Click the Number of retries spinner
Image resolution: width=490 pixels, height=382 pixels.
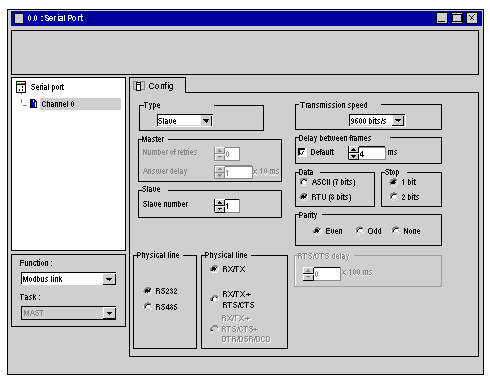219,154
